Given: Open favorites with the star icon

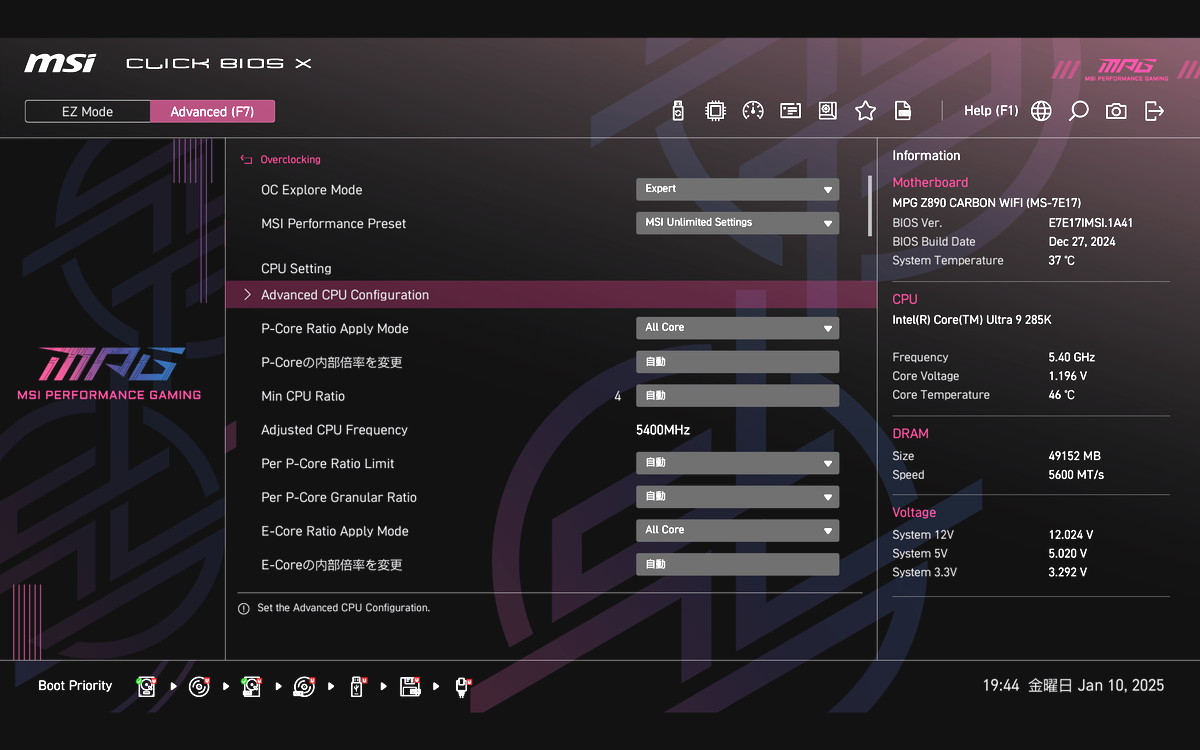Looking at the screenshot, I should point(865,111).
